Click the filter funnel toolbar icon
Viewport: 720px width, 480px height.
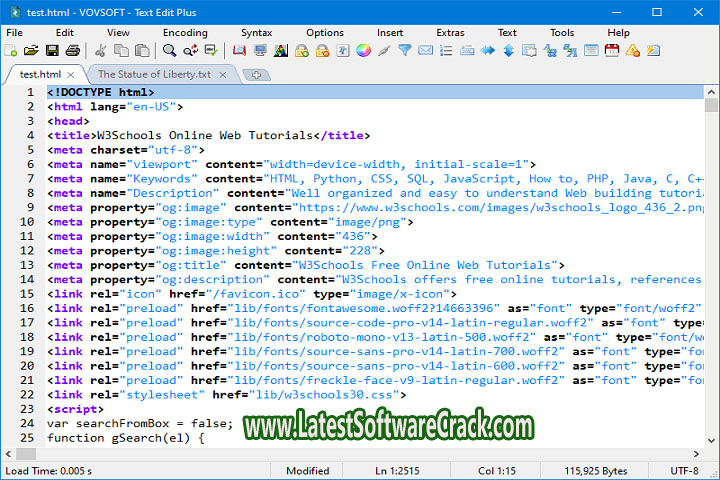[x=405, y=50]
